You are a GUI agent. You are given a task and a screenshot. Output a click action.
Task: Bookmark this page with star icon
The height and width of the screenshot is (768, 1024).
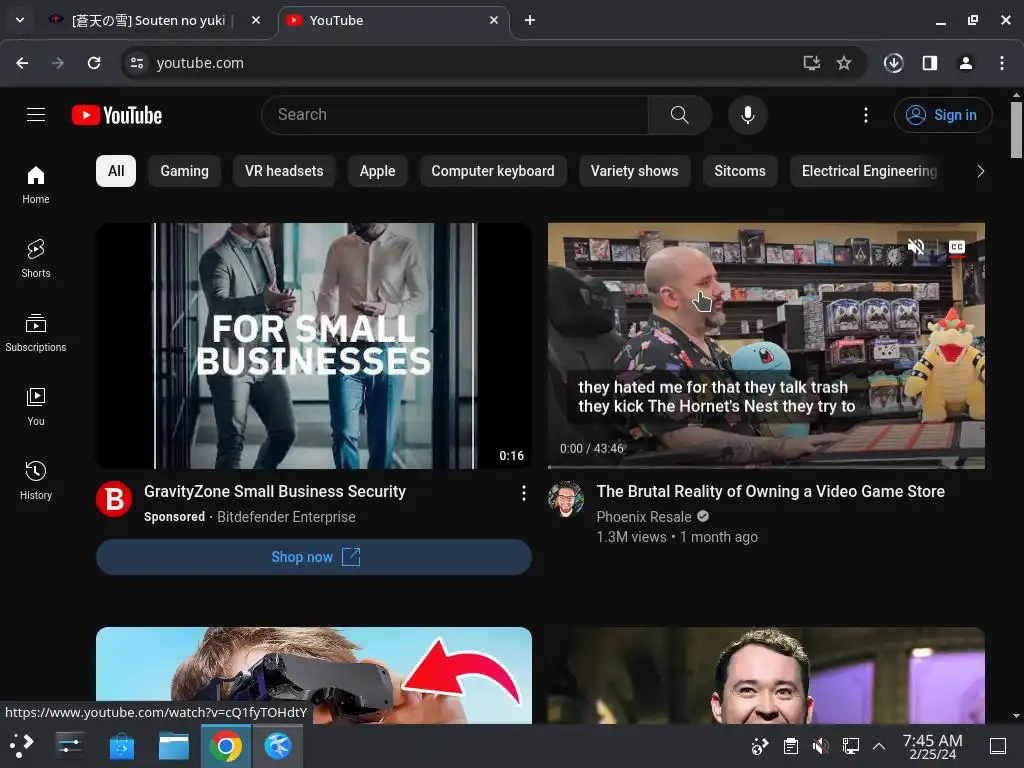click(x=844, y=63)
